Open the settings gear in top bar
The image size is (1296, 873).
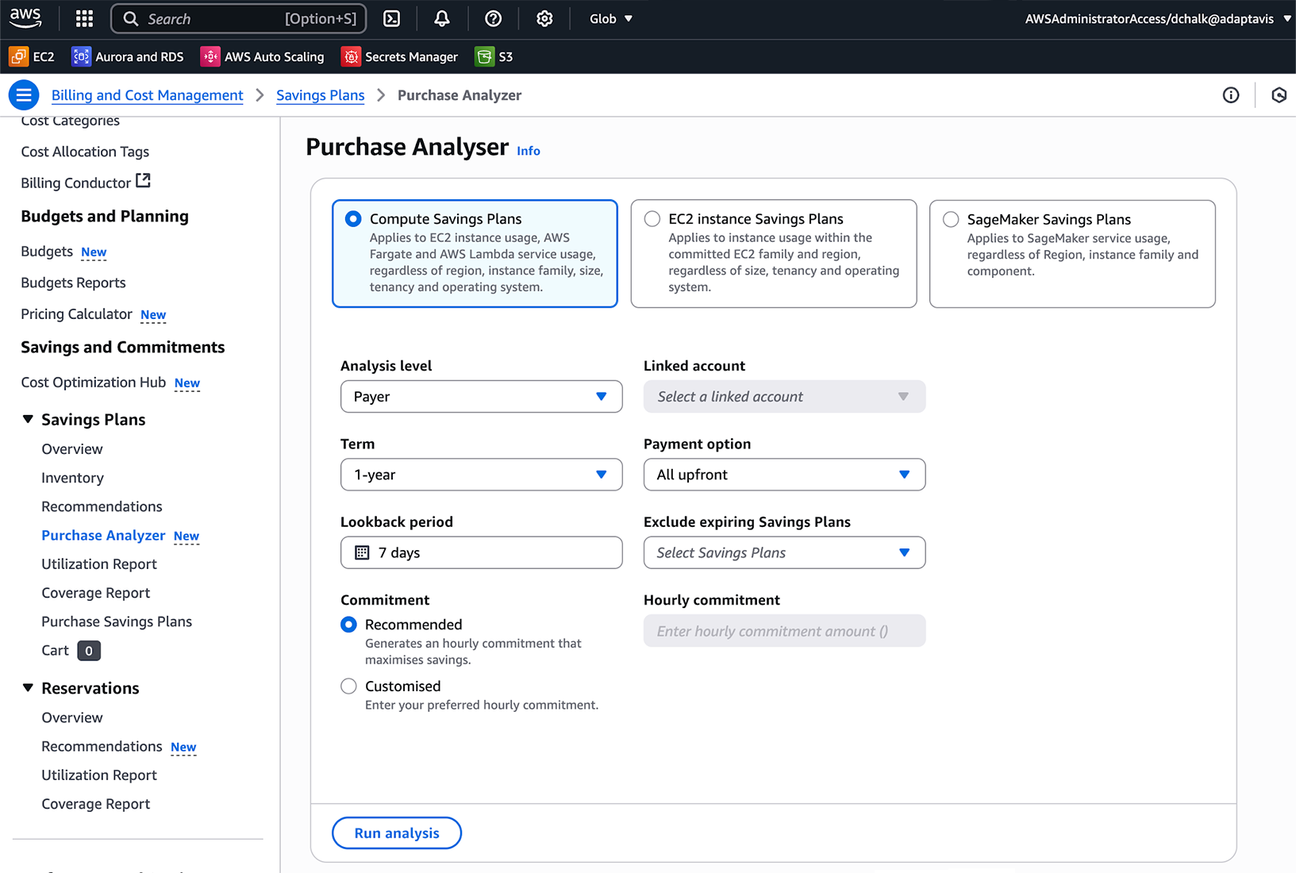(544, 19)
